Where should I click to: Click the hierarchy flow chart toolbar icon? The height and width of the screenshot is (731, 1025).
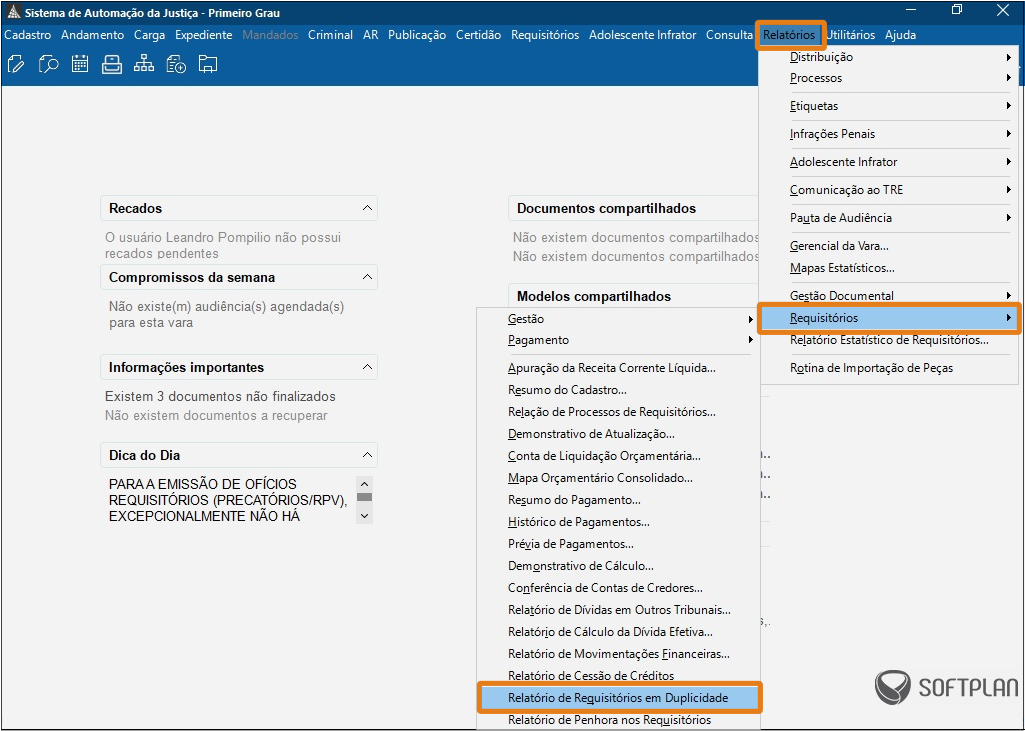click(x=144, y=64)
